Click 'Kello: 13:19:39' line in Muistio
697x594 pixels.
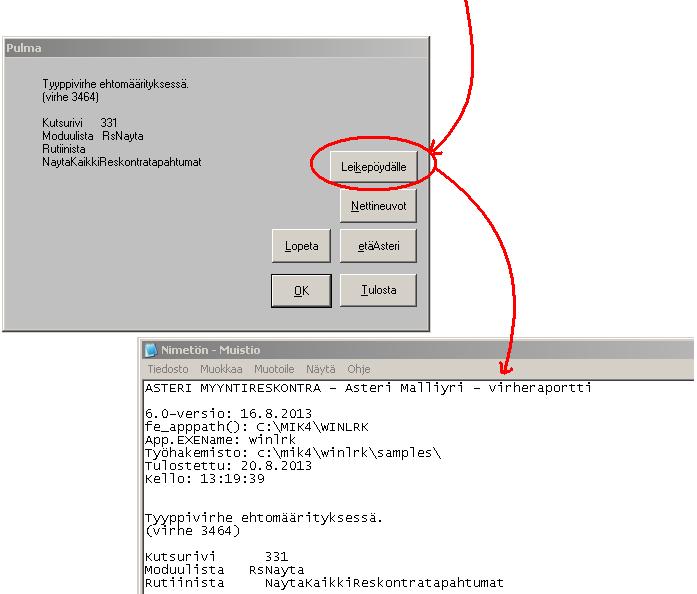pyautogui.click(x=204, y=479)
